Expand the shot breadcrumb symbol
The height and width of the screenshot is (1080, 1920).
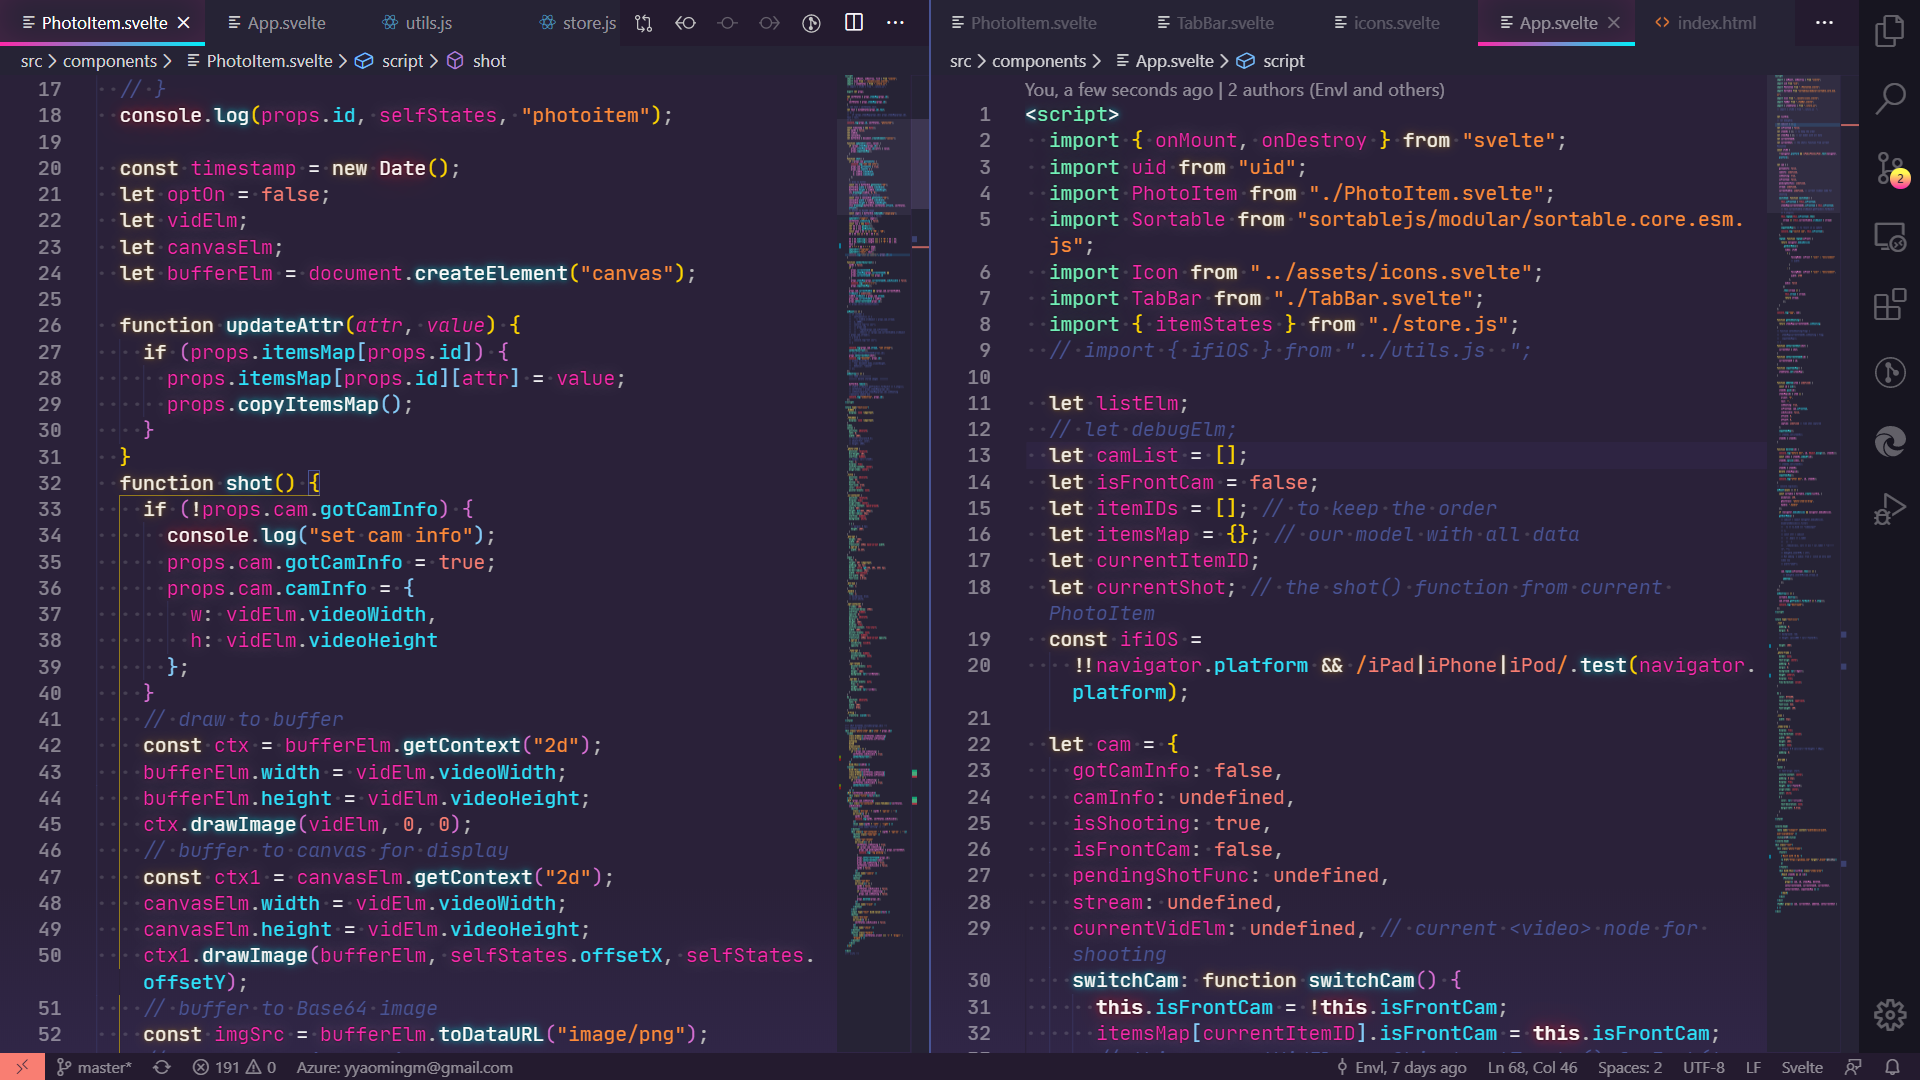[489, 61]
